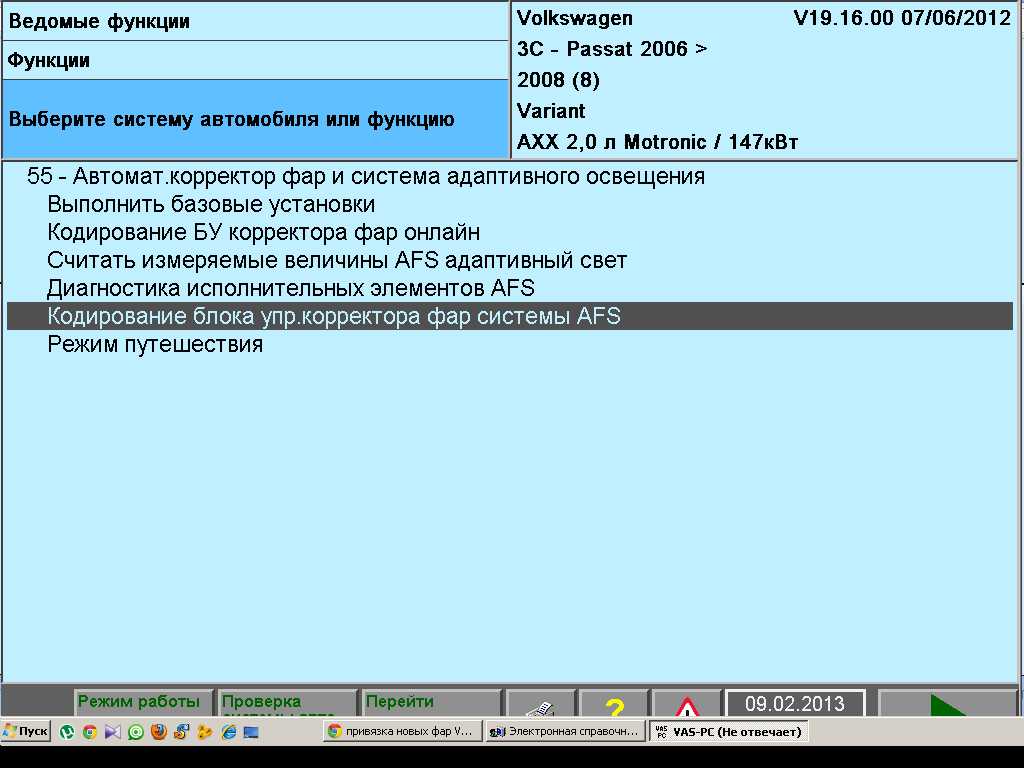1024x768 pixels.
Task: Go forward with the green arrow button
Action: pos(947,704)
